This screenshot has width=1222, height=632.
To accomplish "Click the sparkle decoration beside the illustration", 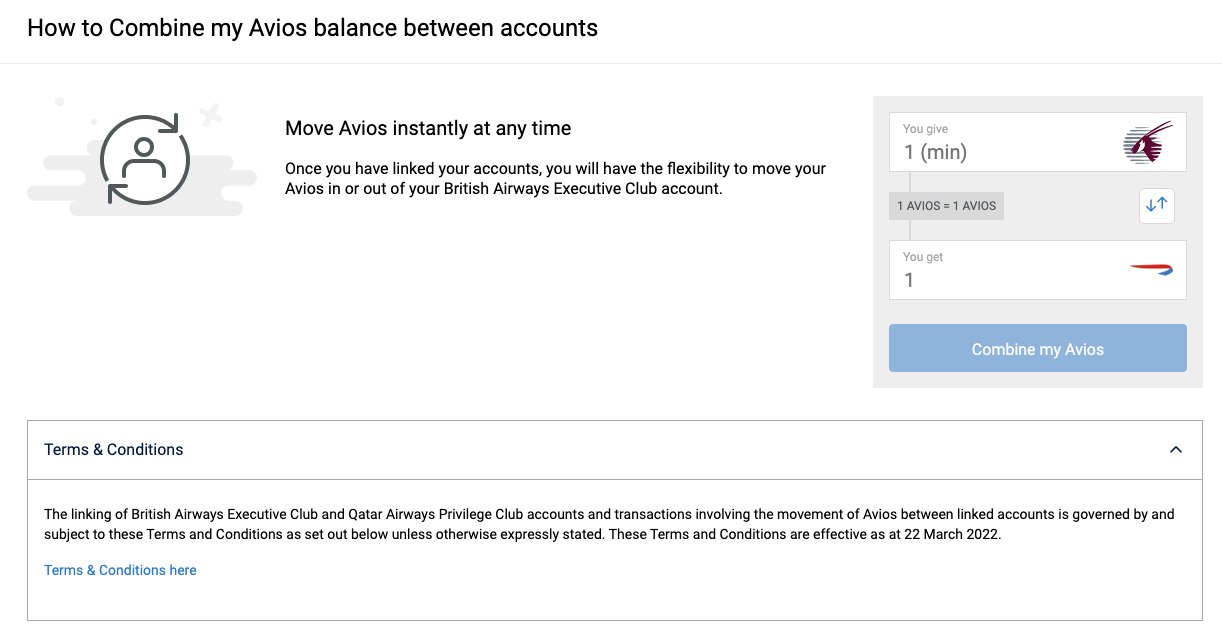I will (210, 115).
